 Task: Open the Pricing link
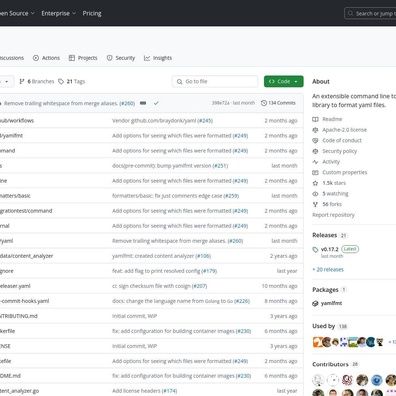[x=92, y=13]
